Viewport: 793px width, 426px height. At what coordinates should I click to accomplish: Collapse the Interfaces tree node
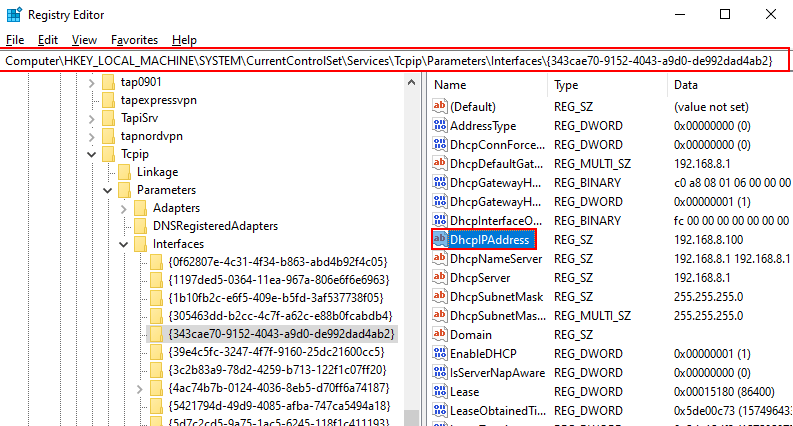tap(123, 244)
